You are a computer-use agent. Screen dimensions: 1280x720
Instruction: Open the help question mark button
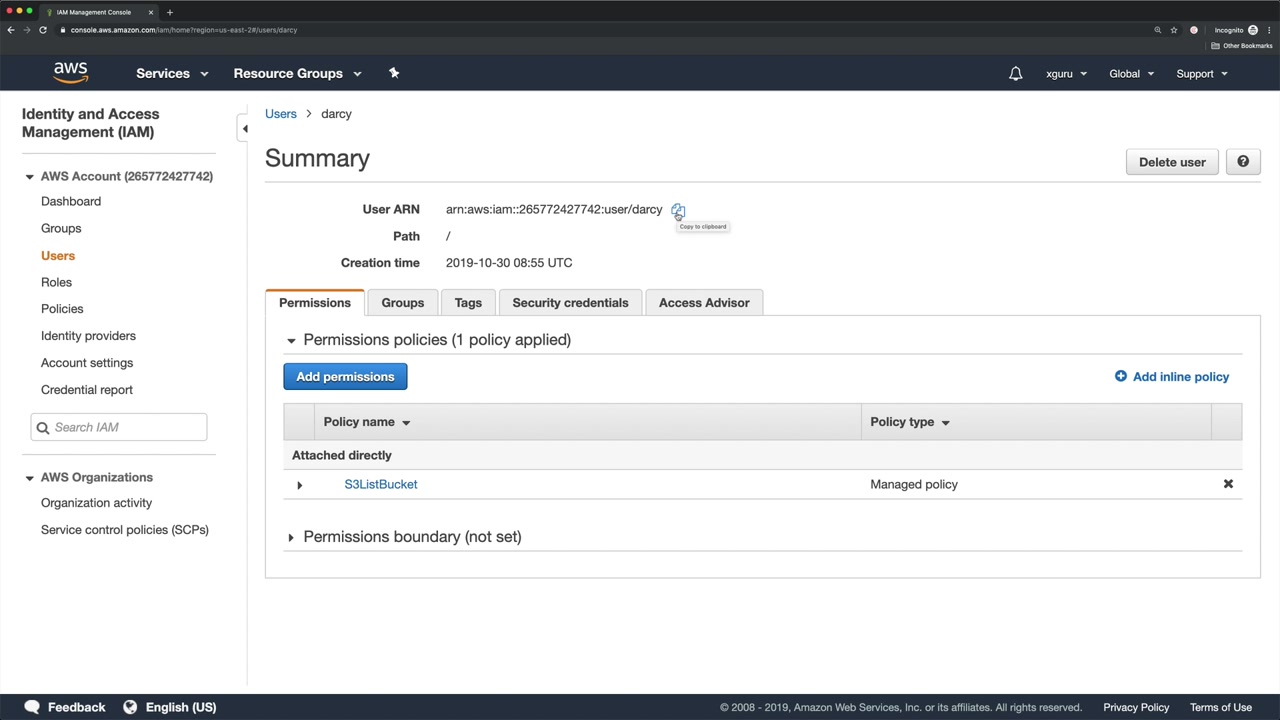point(1243,162)
